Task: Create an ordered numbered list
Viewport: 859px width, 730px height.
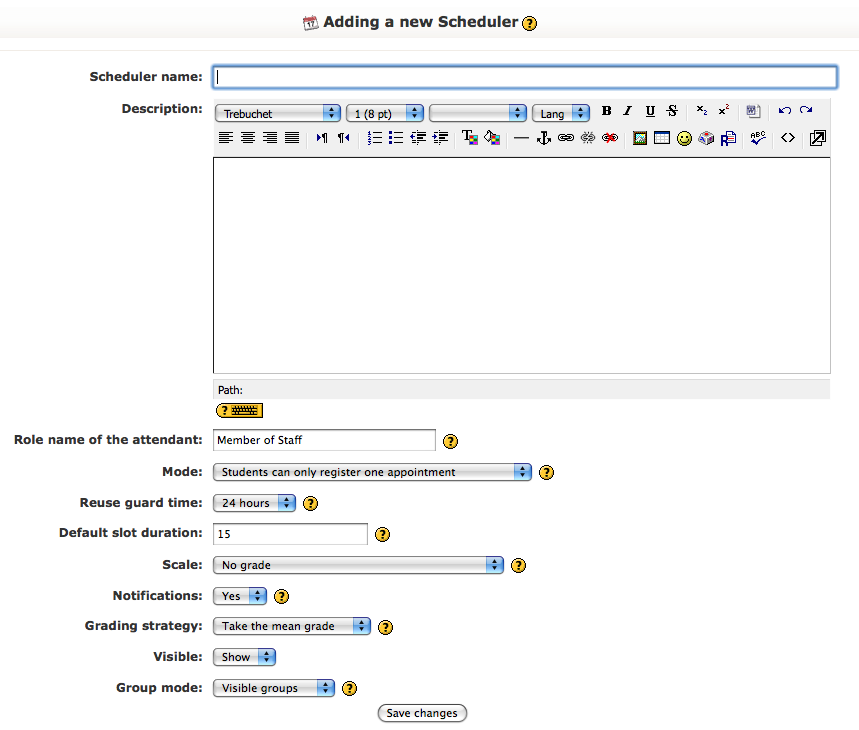Action: 375,138
